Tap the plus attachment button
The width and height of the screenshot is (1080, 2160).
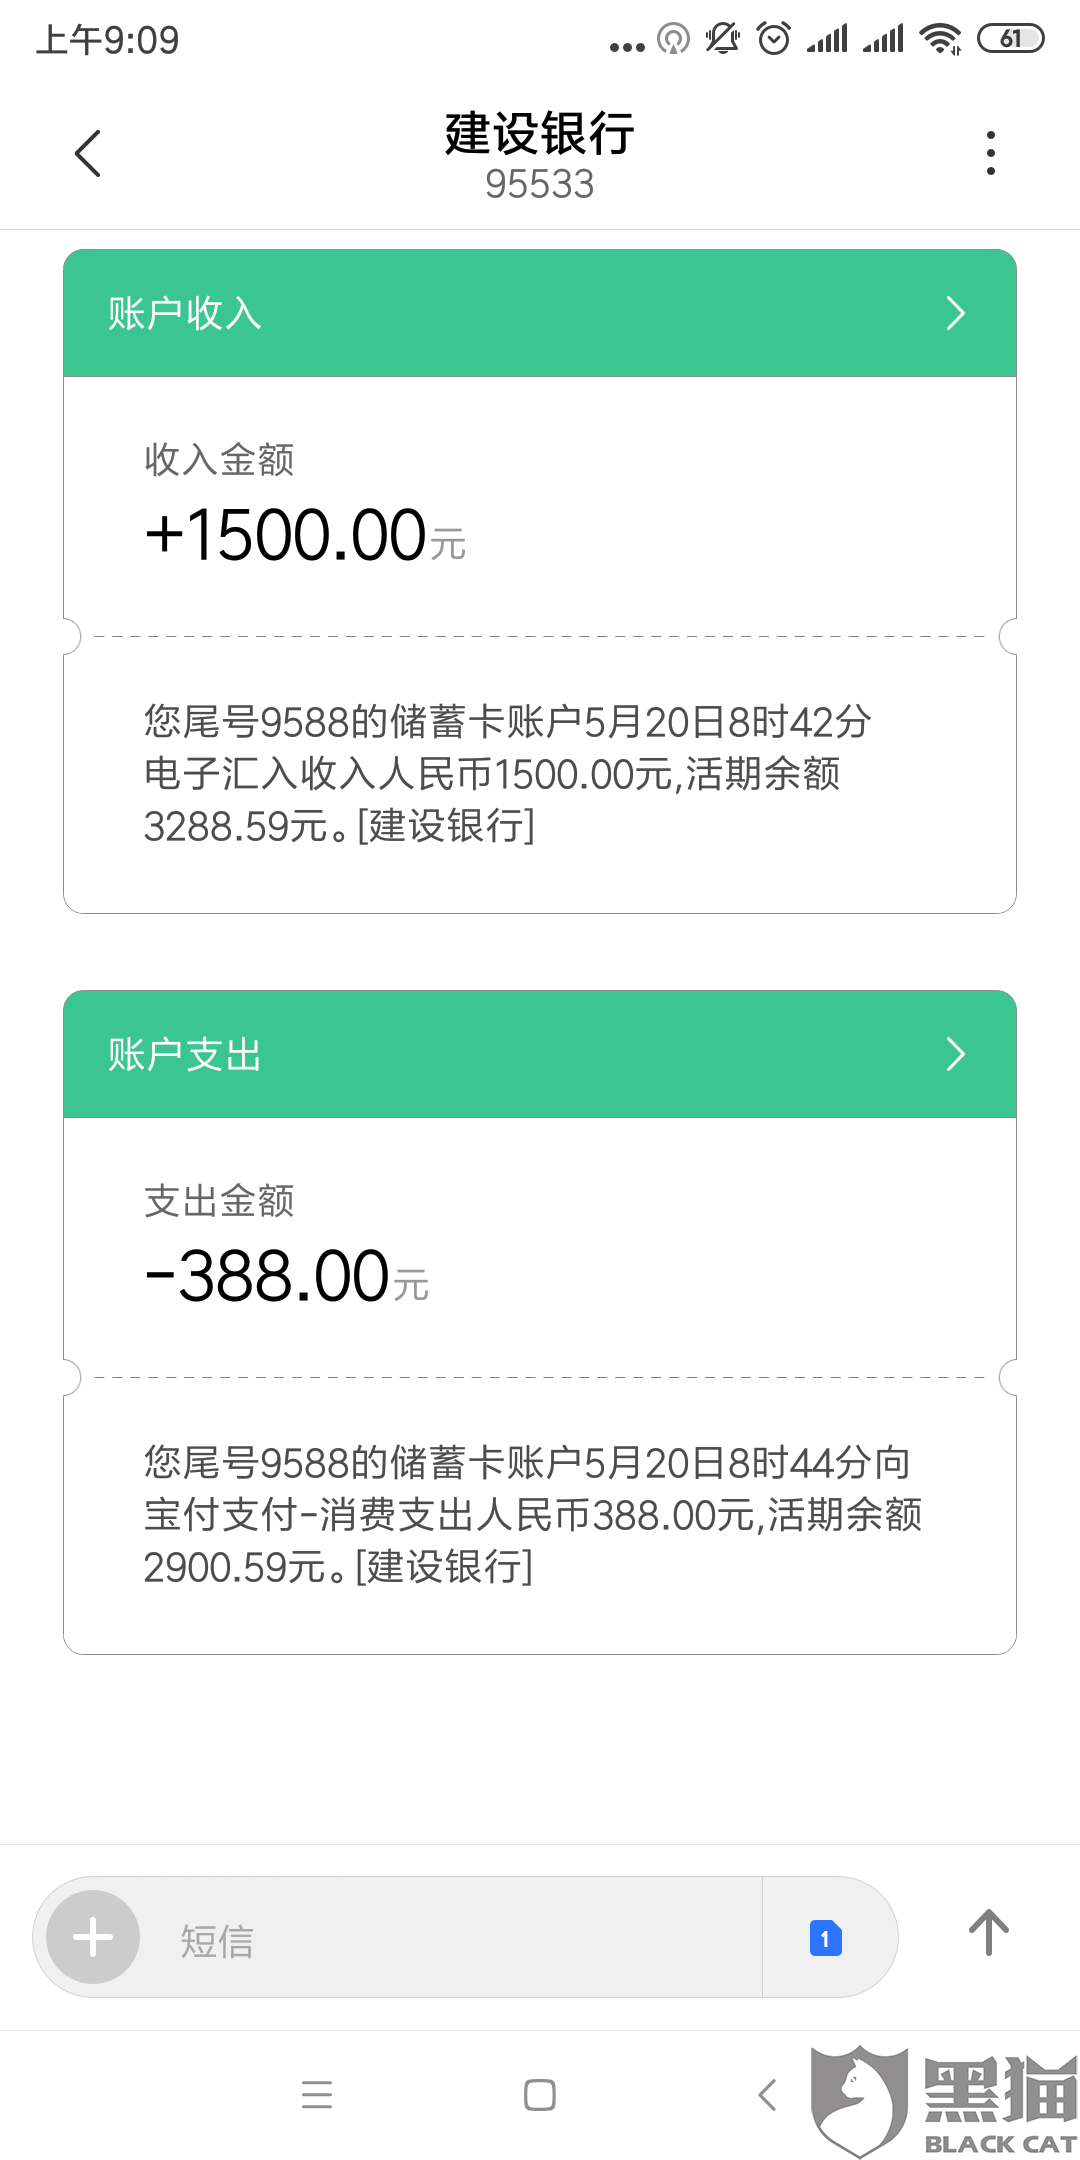tap(93, 1937)
